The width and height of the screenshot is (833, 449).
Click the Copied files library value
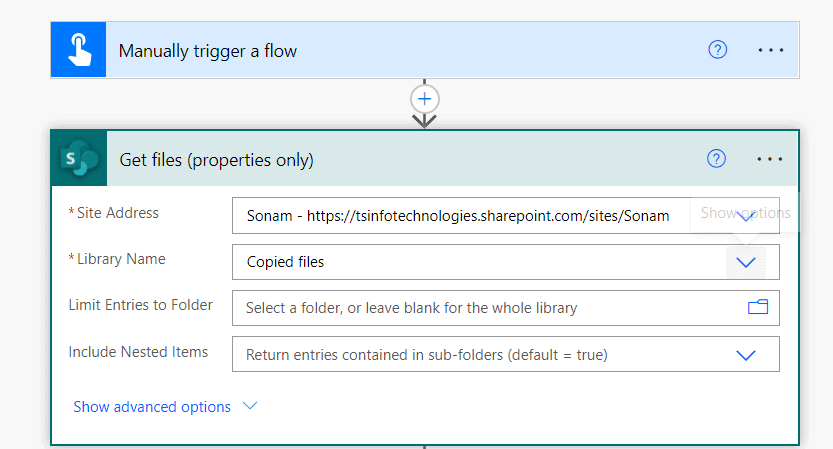(x=286, y=262)
